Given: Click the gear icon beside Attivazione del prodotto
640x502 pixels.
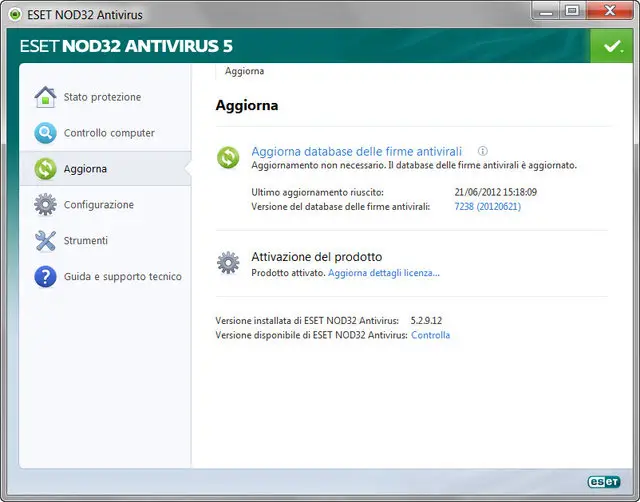Looking at the screenshot, I should point(228,262).
